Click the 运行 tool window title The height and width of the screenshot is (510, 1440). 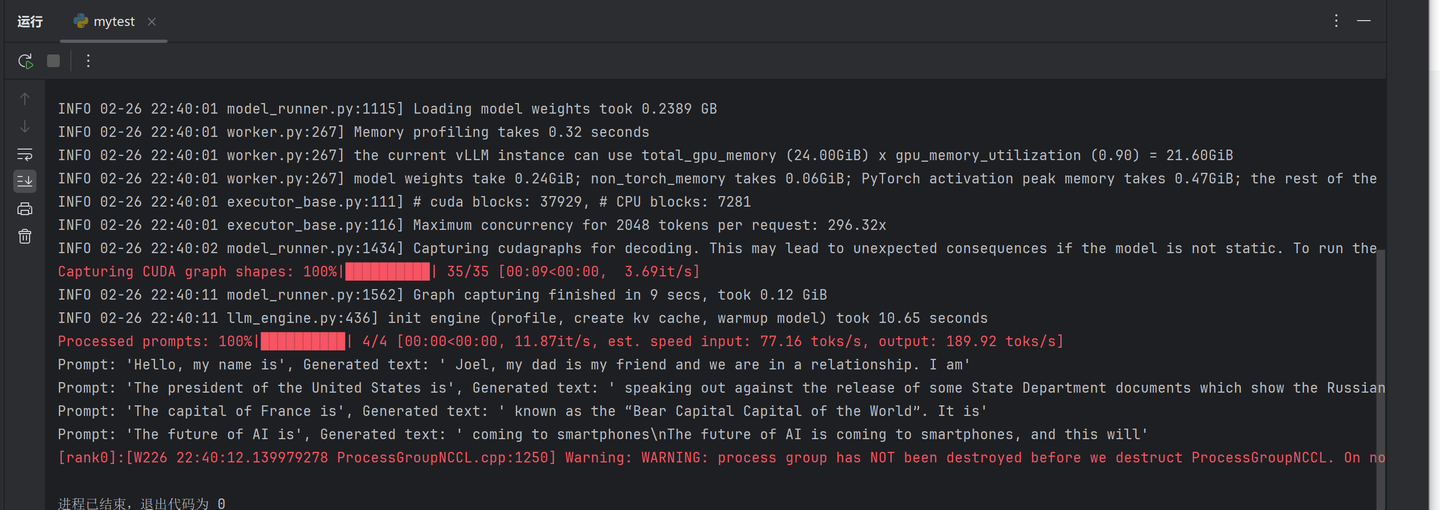30,21
